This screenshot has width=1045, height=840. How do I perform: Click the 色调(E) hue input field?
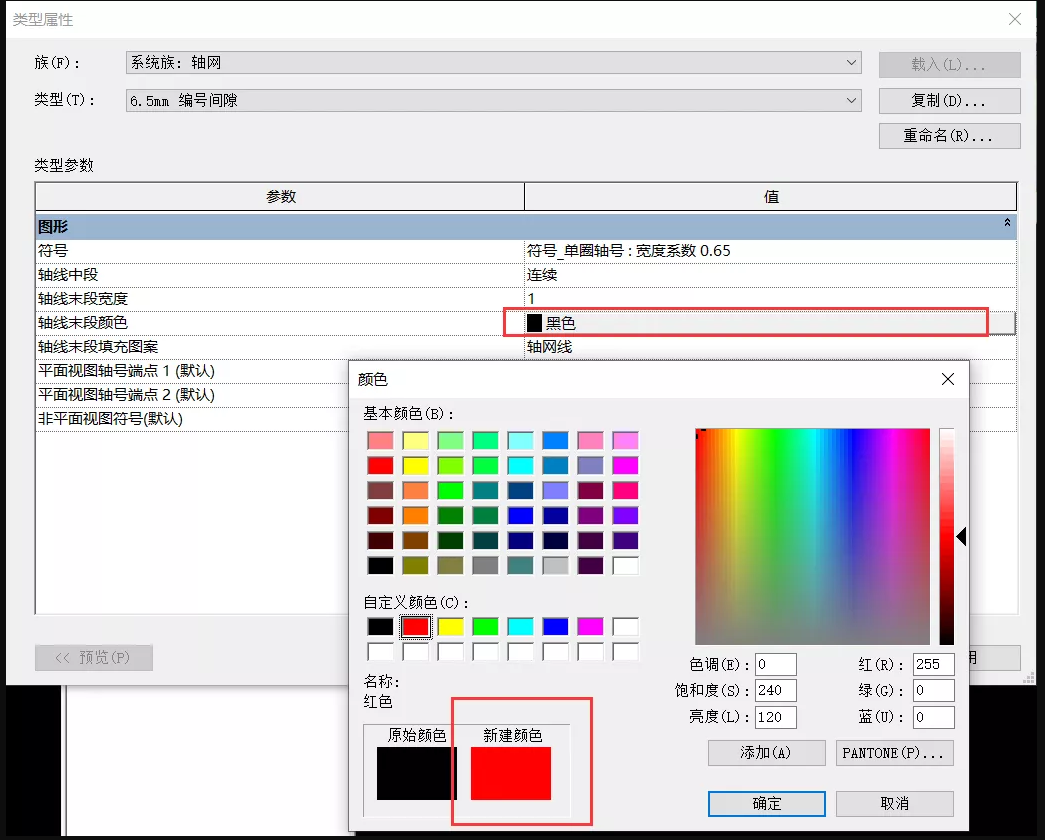pos(776,665)
